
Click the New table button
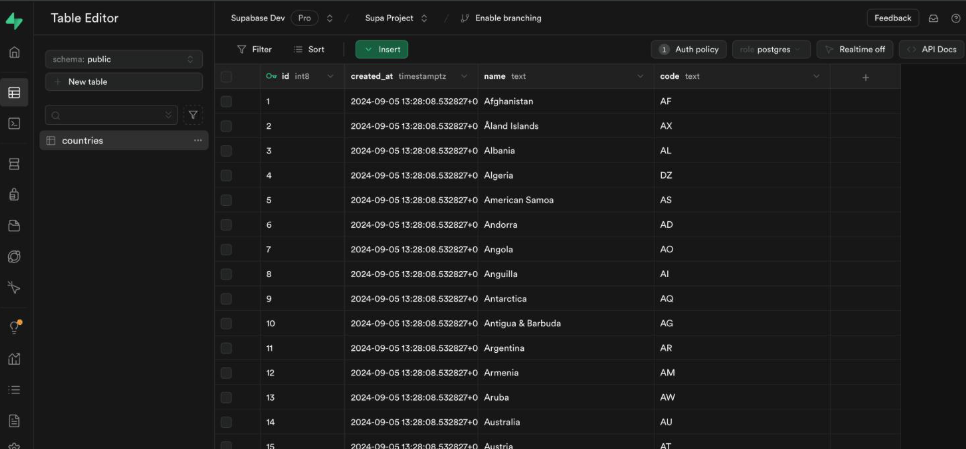(124, 81)
